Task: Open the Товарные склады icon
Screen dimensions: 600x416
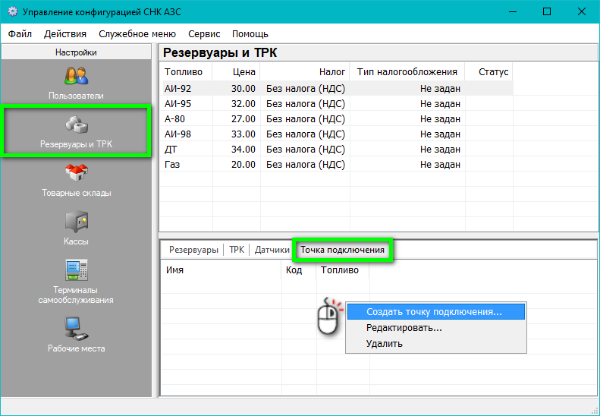Action: click(x=77, y=174)
